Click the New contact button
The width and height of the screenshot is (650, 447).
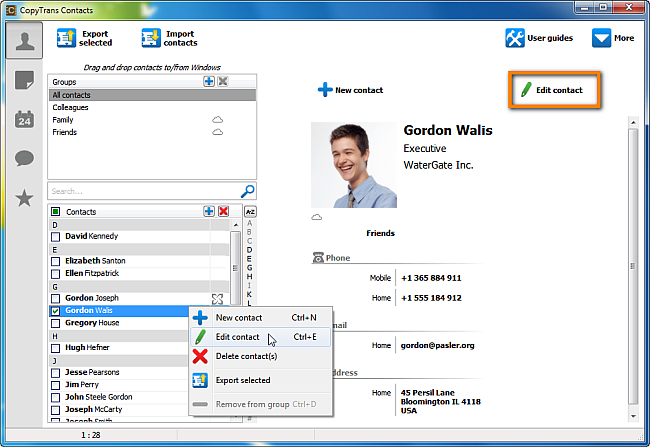350,90
